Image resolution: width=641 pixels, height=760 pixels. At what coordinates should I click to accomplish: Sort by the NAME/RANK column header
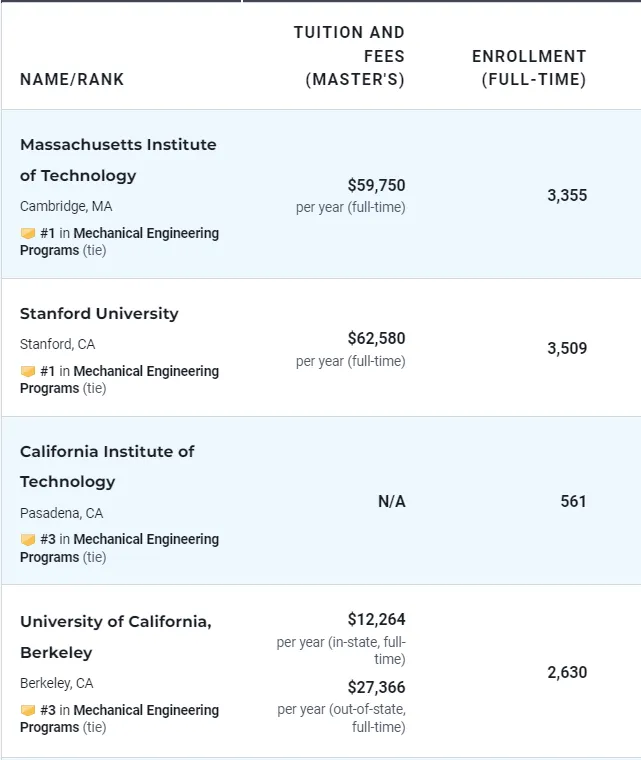tap(72, 79)
